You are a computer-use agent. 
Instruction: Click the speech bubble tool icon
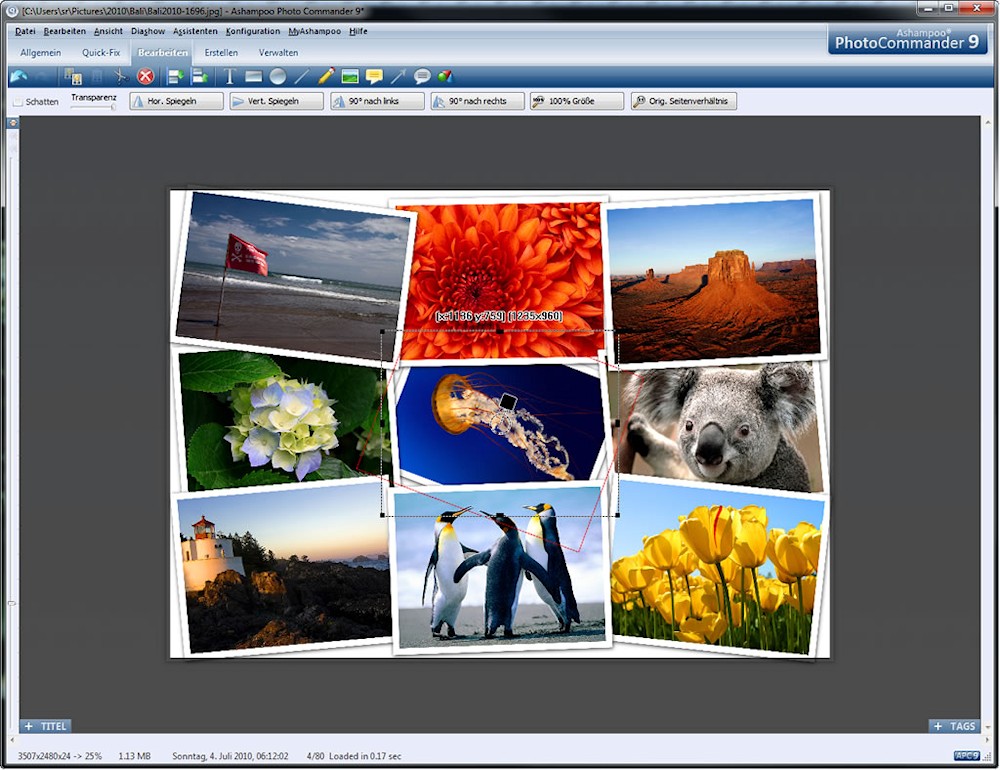point(422,76)
